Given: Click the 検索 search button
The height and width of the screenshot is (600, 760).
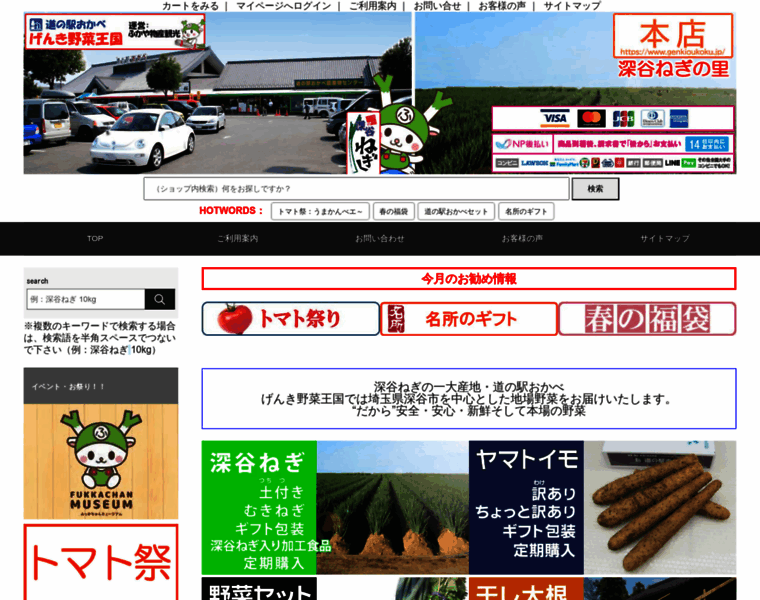Looking at the screenshot, I should pyautogui.click(x=595, y=189).
